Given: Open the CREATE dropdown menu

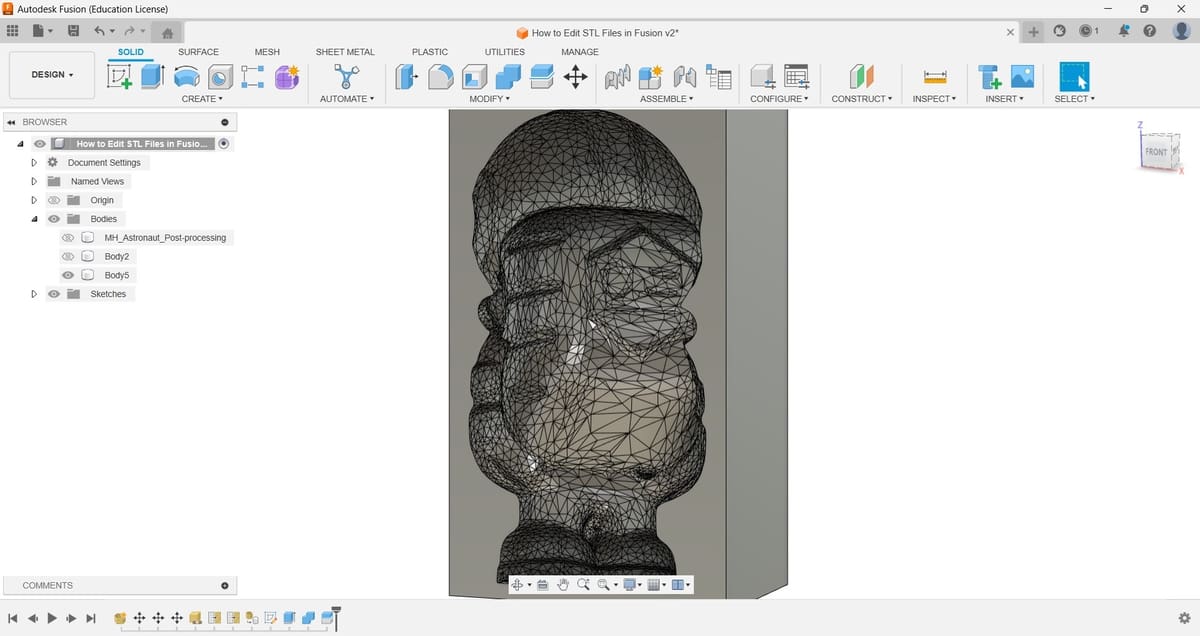Looking at the screenshot, I should coord(202,99).
